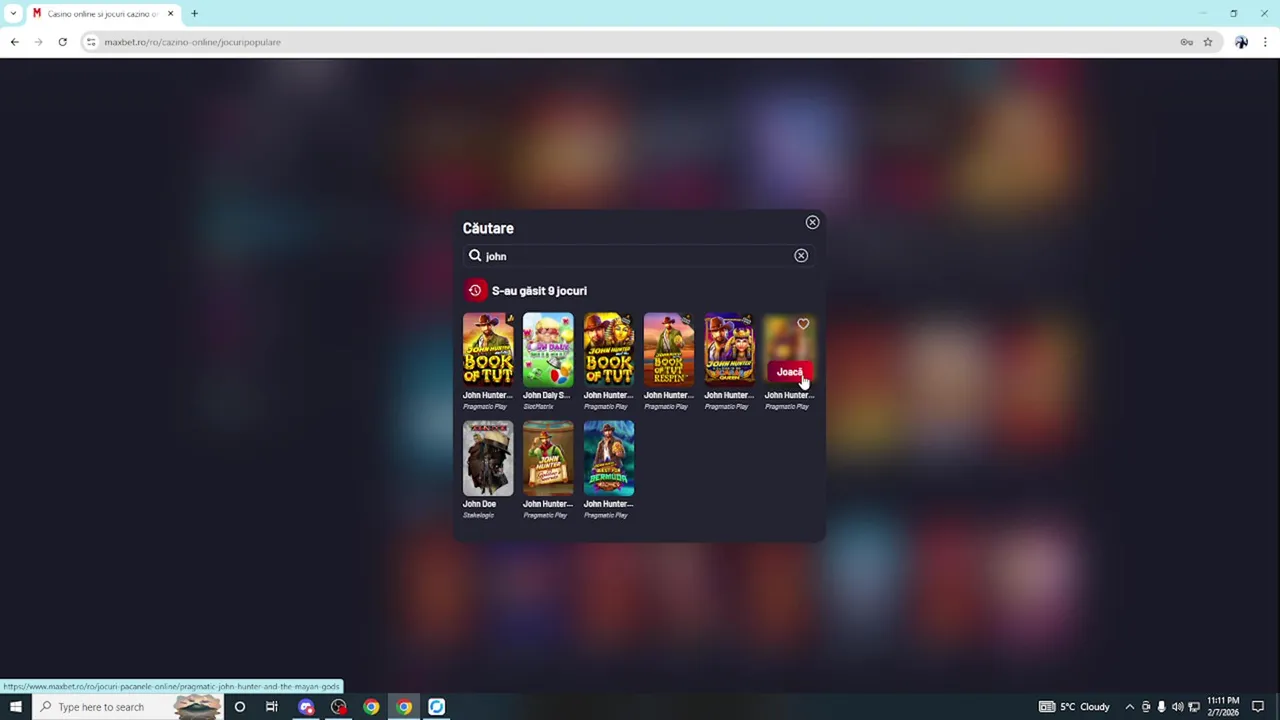This screenshot has width=1280, height=720.
Task: Clear the 'john' search text
Action: [801, 256]
